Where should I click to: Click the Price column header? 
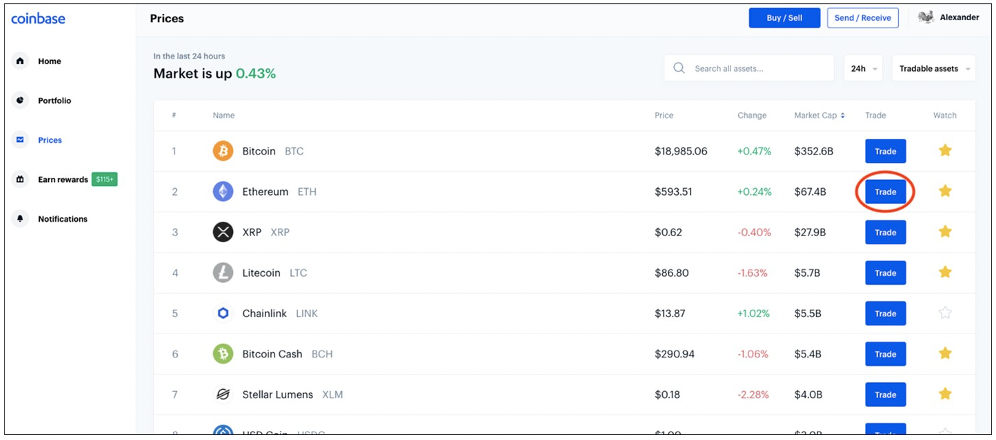tap(664, 116)
